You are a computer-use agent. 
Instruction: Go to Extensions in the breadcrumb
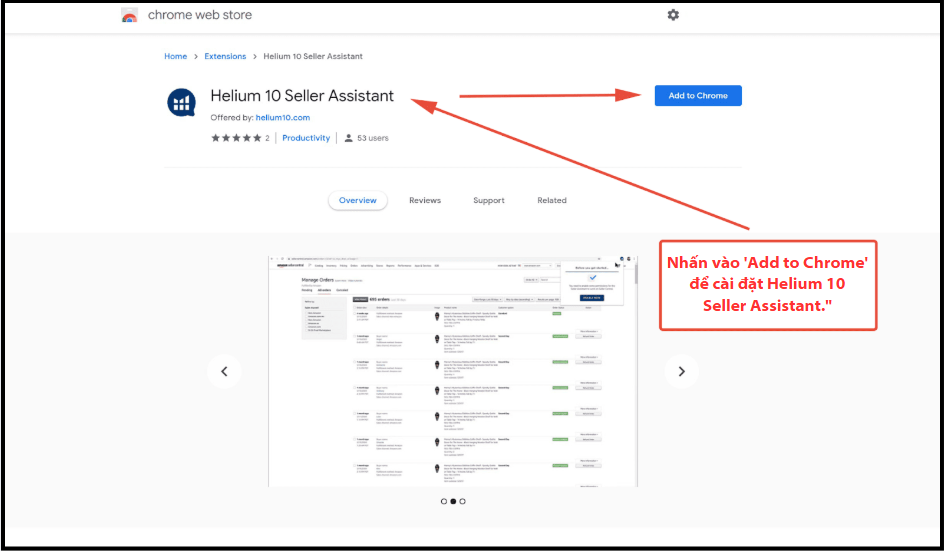(x=225, y=56)
